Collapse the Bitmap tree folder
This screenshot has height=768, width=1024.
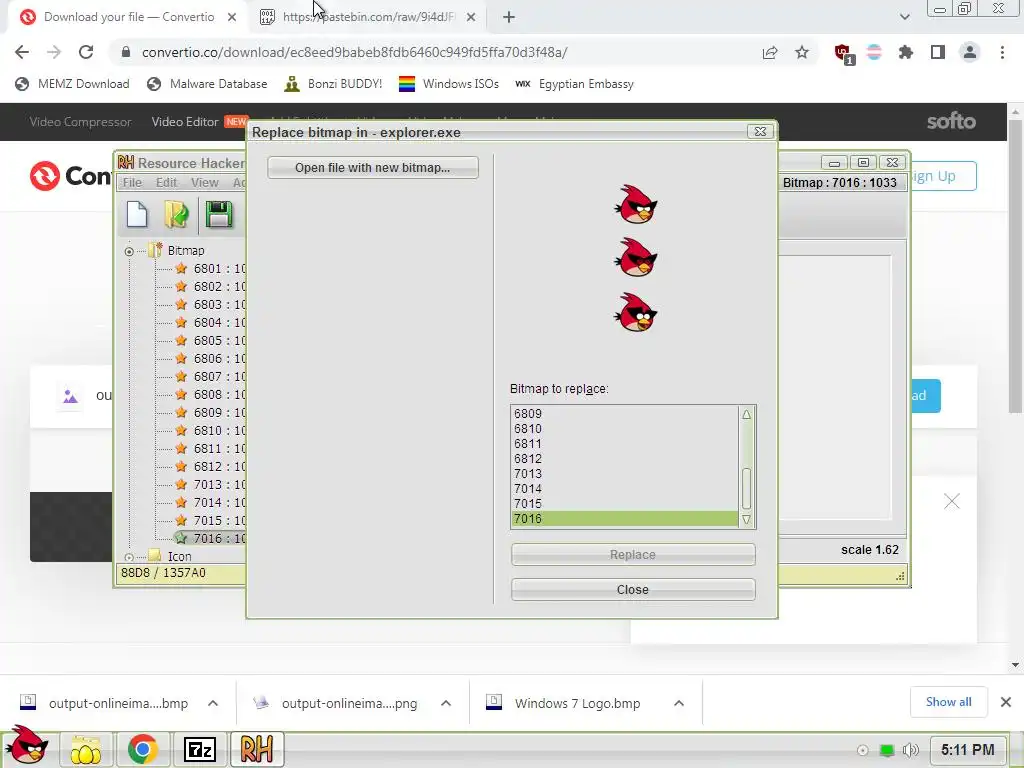click(x=129, y=251)
